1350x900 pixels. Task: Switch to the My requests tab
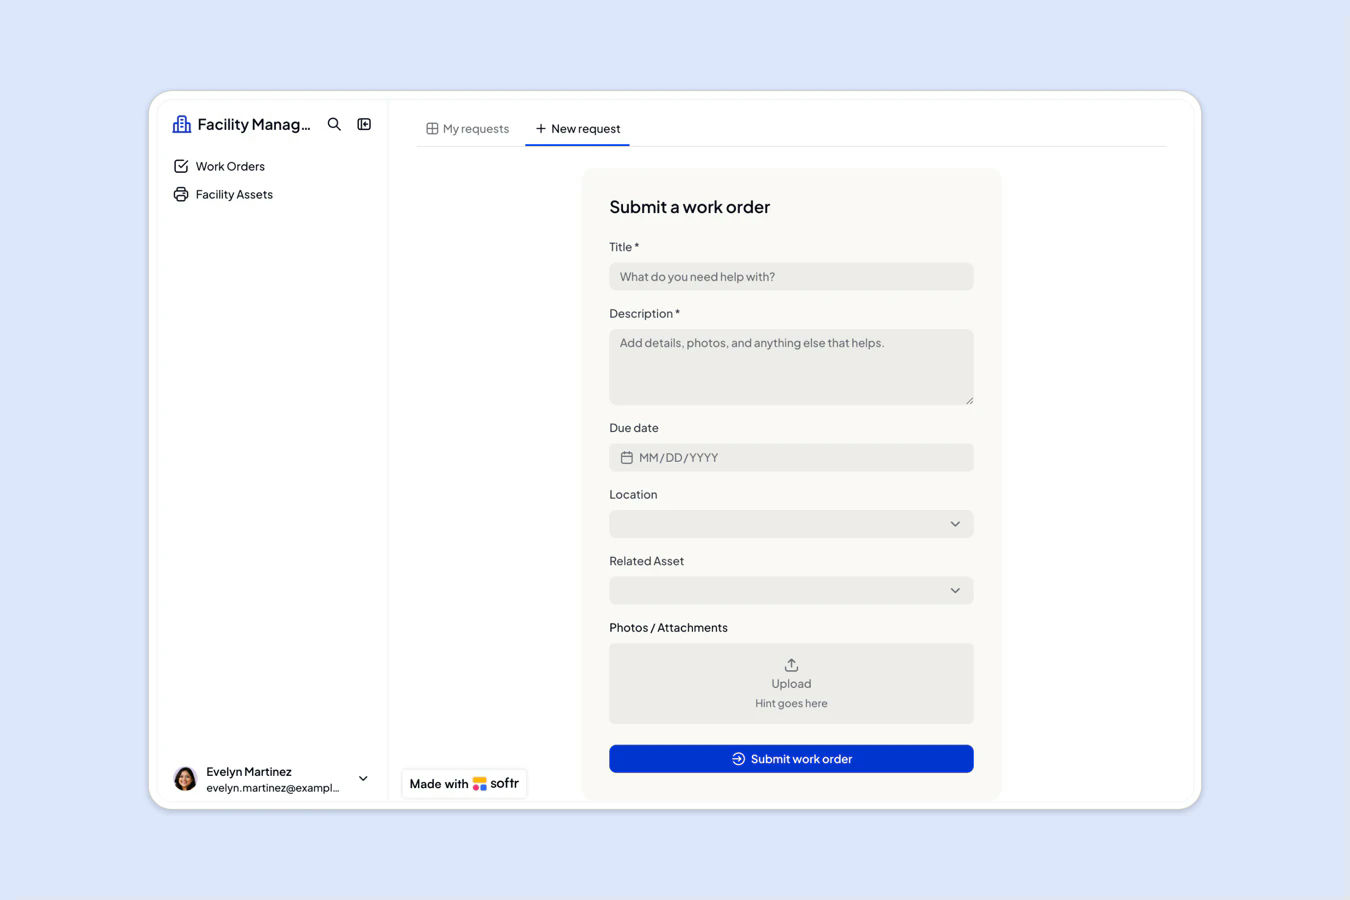point(467,129)
